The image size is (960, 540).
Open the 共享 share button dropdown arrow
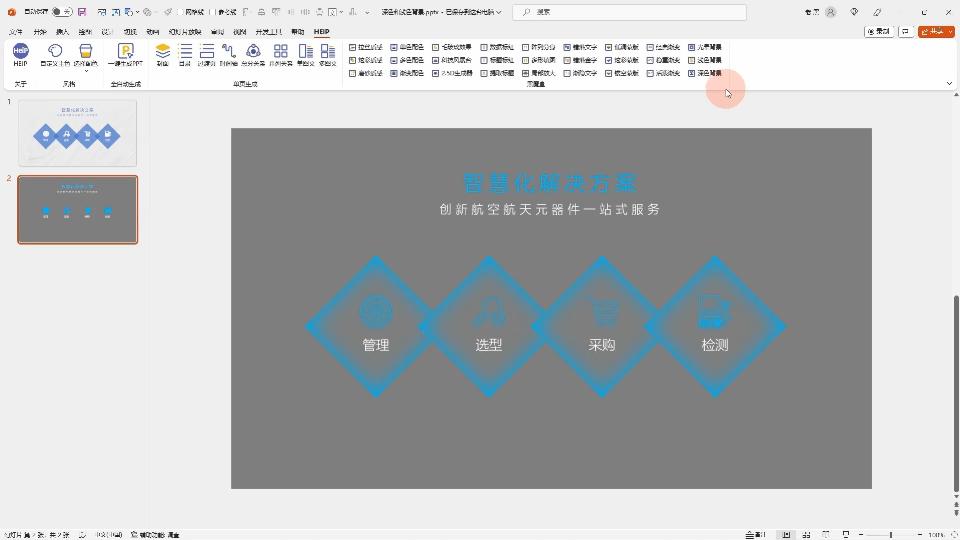coord(950,32)
